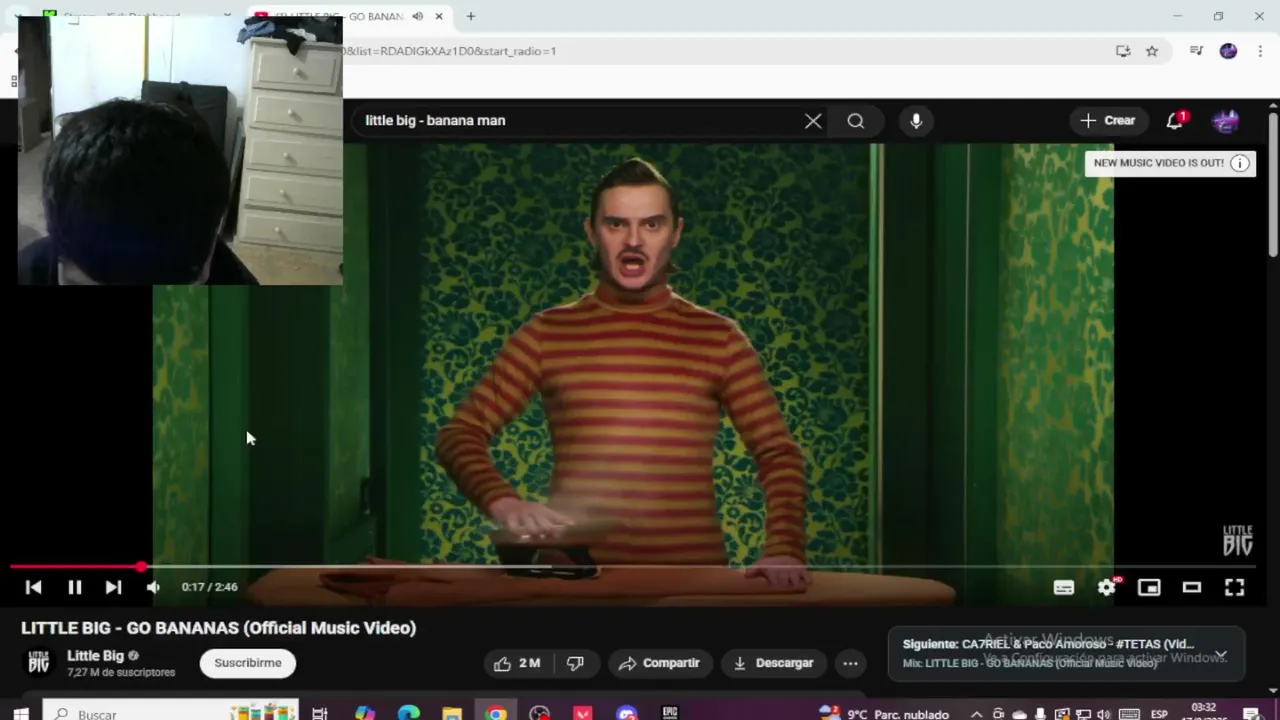Mute the tab via its speaker icon
Image resolution: width=1280 pixels, height=720 pixels.
tap(417, 16)
